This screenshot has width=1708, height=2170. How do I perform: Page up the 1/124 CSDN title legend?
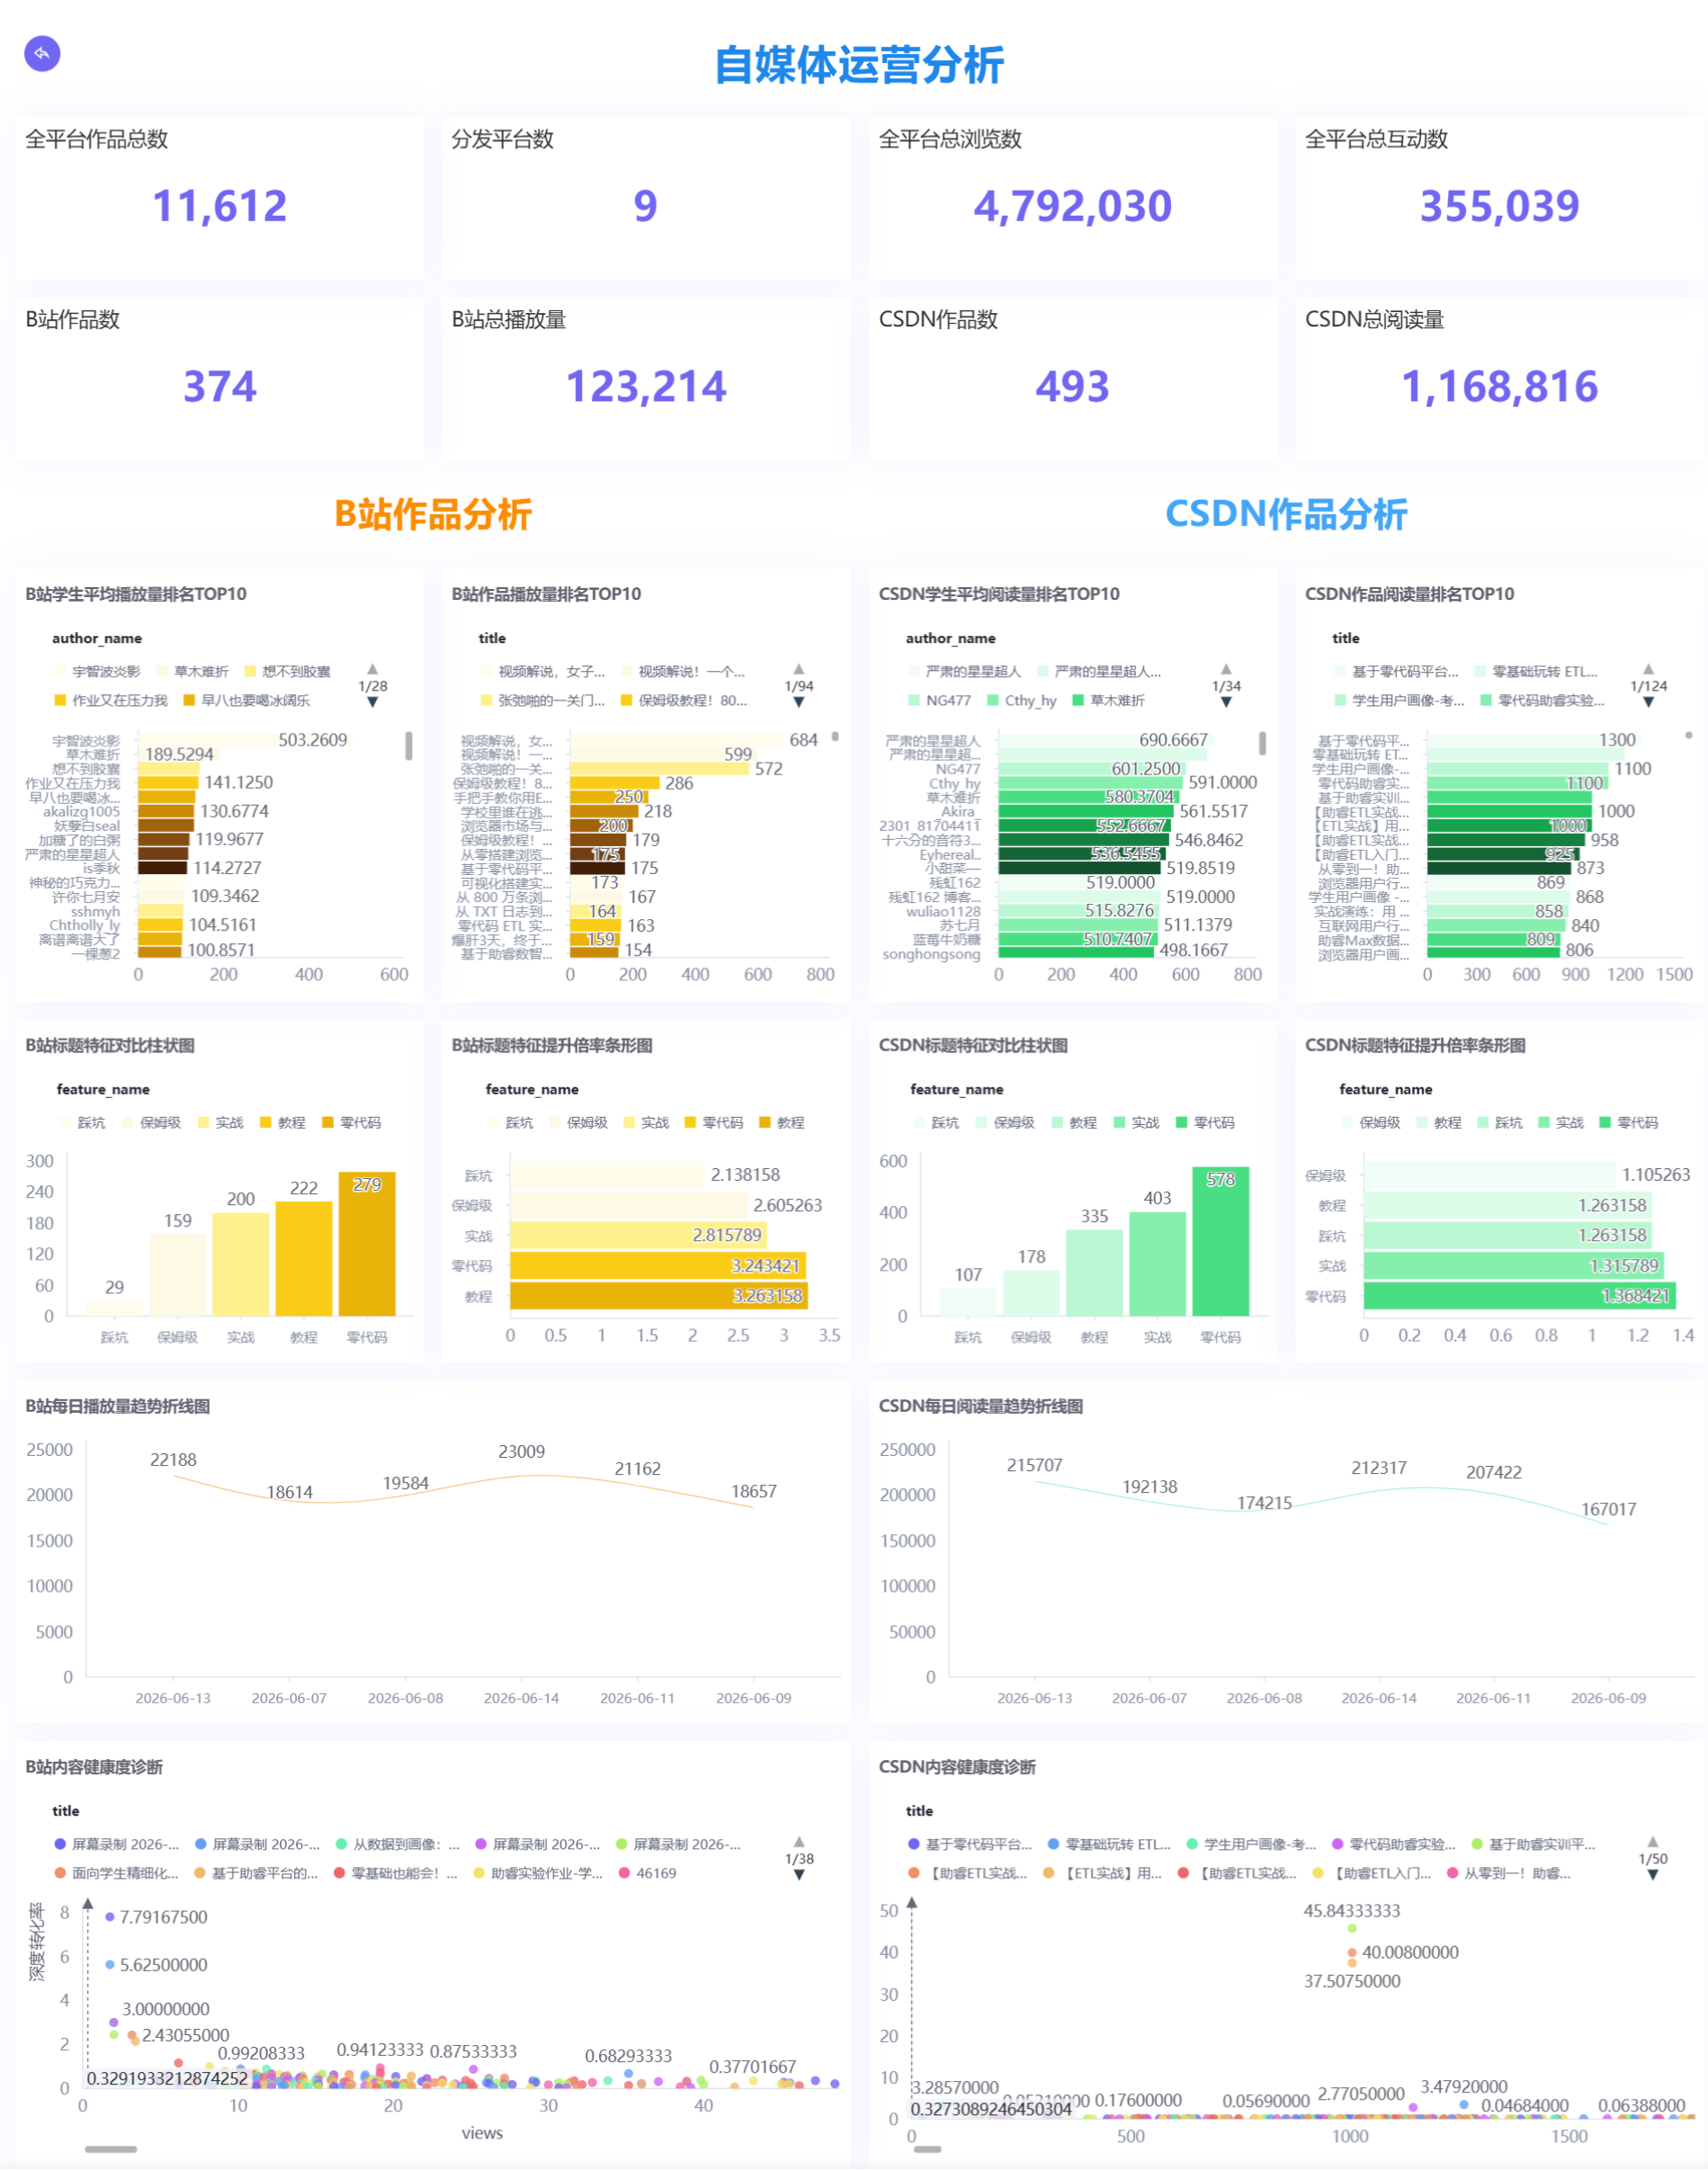(x=1648, y=669)
